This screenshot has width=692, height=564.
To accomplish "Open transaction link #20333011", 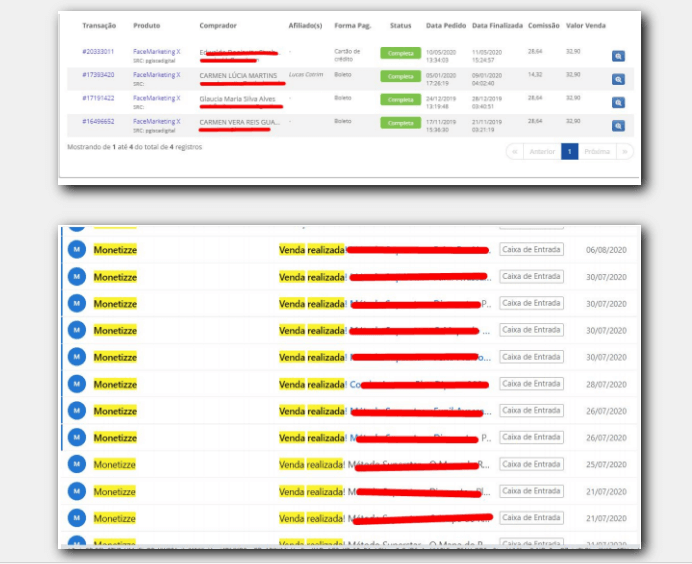I will coord(98,51).
